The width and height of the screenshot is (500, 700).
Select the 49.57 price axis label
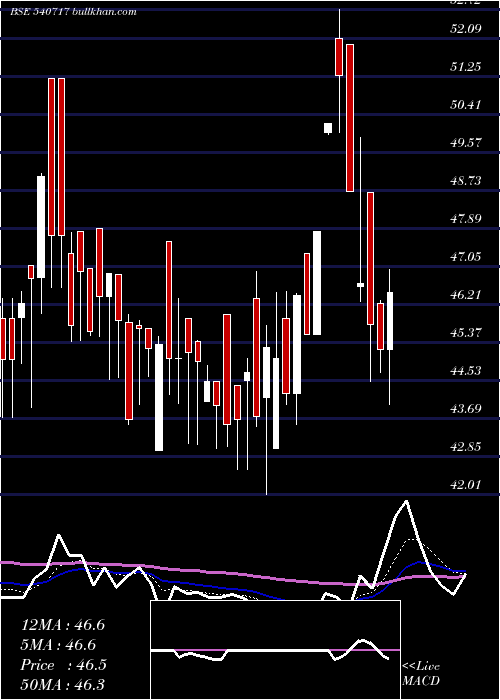pyautogui.click(x=466, y=143)
